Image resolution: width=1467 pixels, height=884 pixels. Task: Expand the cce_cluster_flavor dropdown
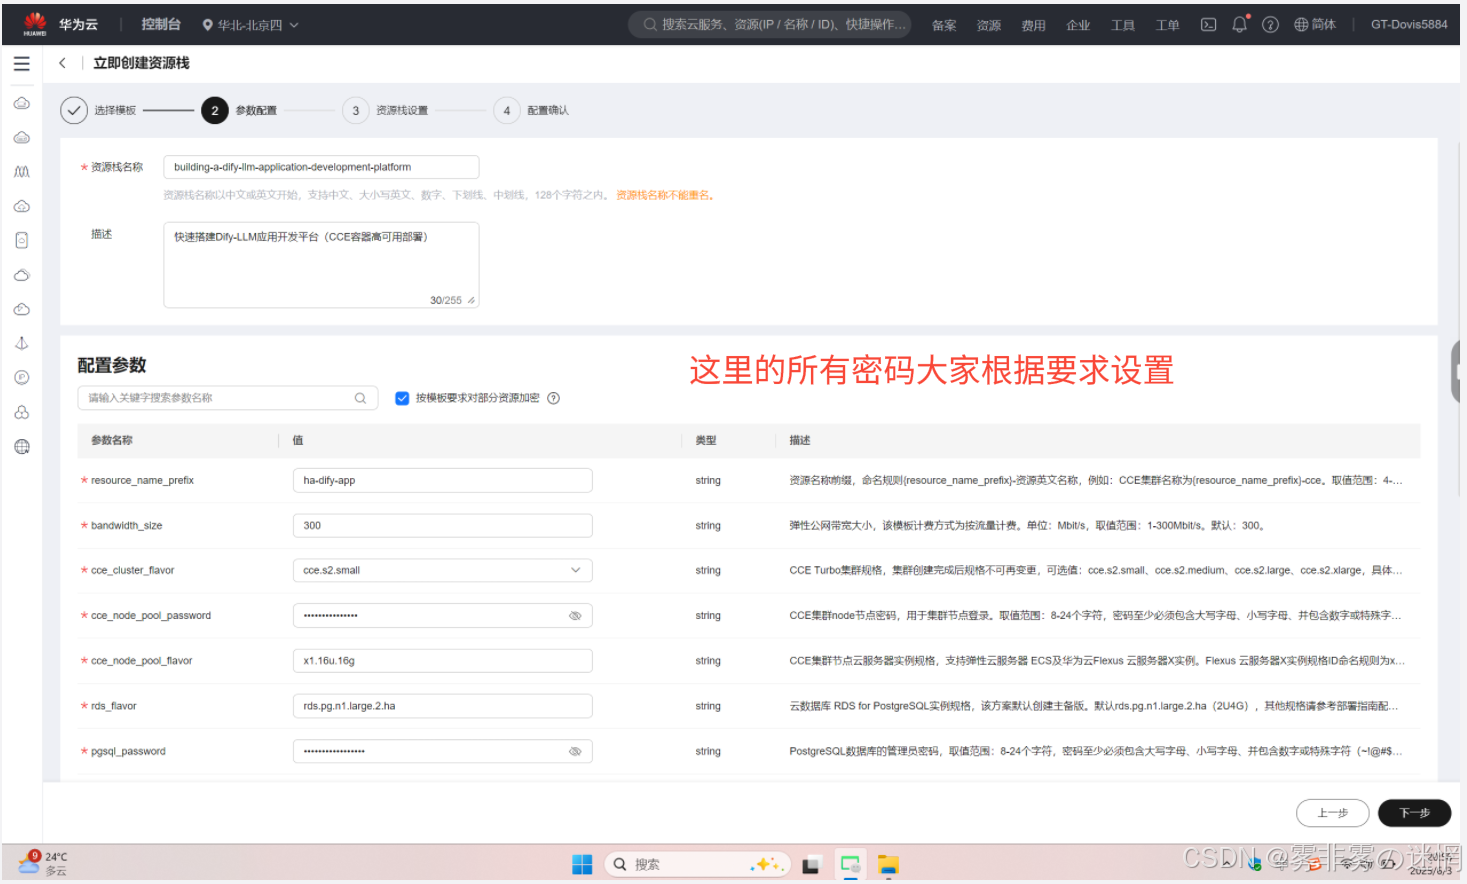(575, 570)
